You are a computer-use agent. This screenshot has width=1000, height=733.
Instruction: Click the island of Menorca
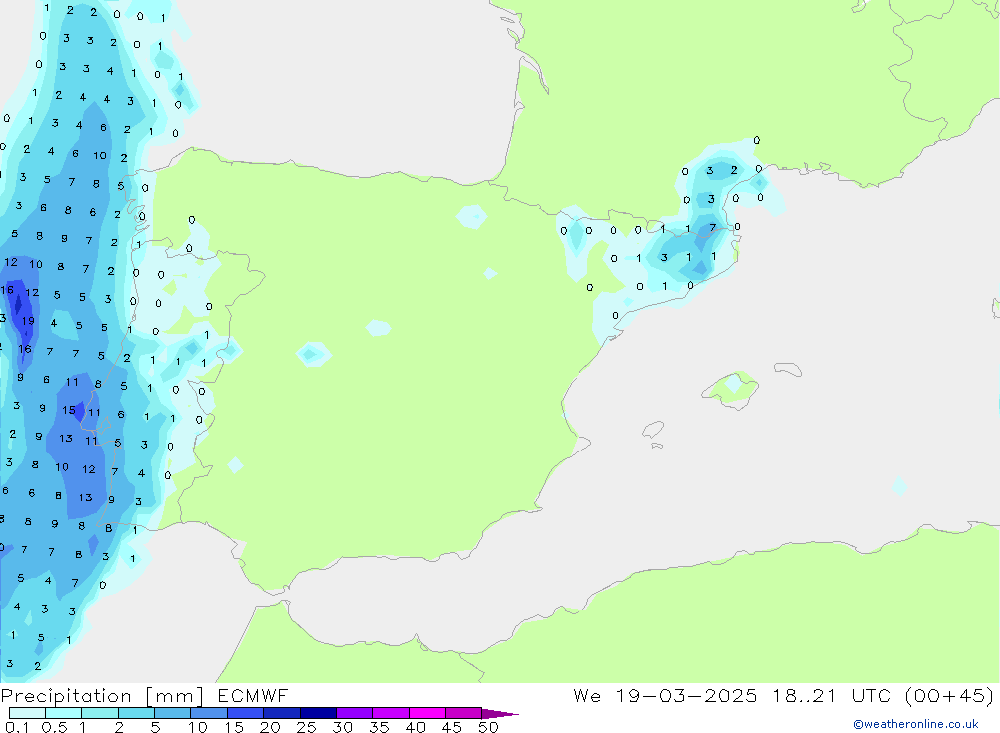(x=787, y=370)
